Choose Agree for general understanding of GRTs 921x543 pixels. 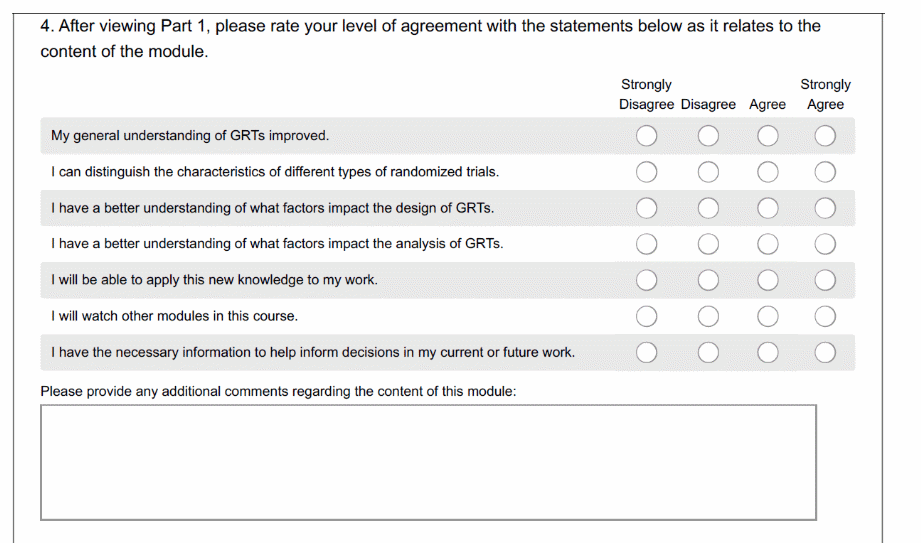click(x=767, y=136)
